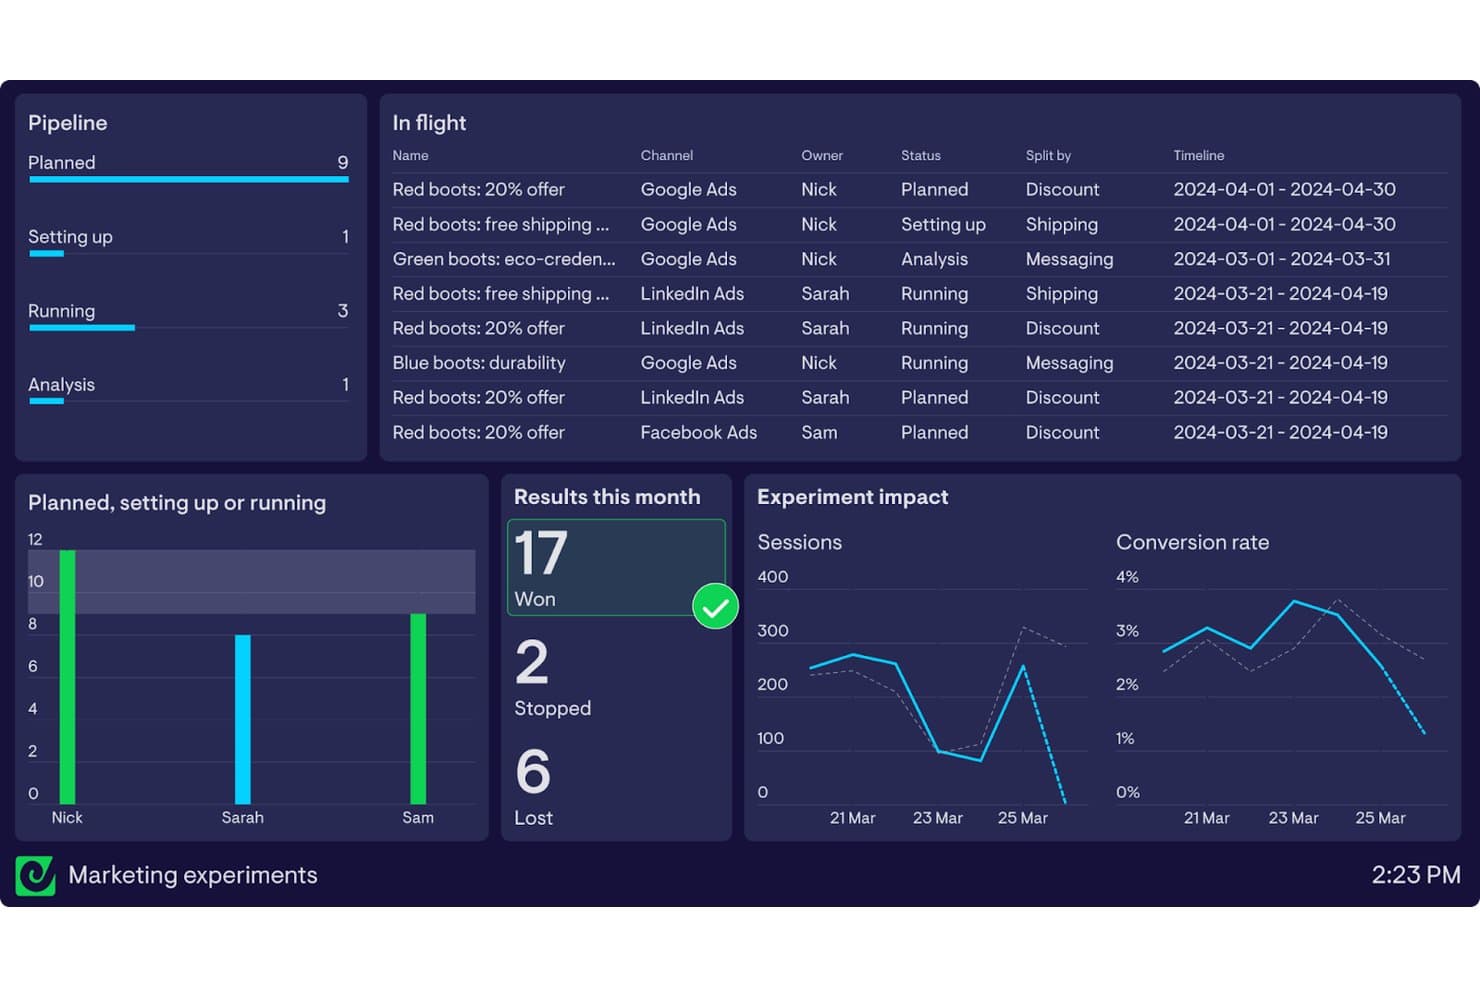
Task: Select the Planned progress bar in Pipeline
Action: point(189,180)
